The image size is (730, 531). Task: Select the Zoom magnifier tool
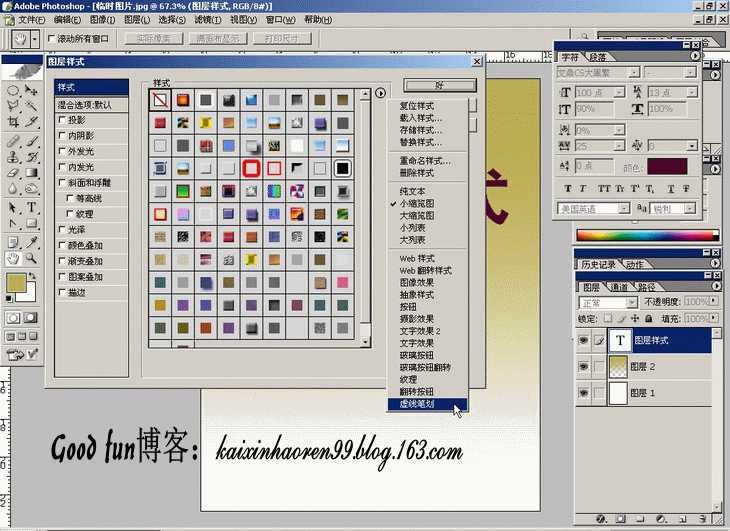[x=31, y=258]
